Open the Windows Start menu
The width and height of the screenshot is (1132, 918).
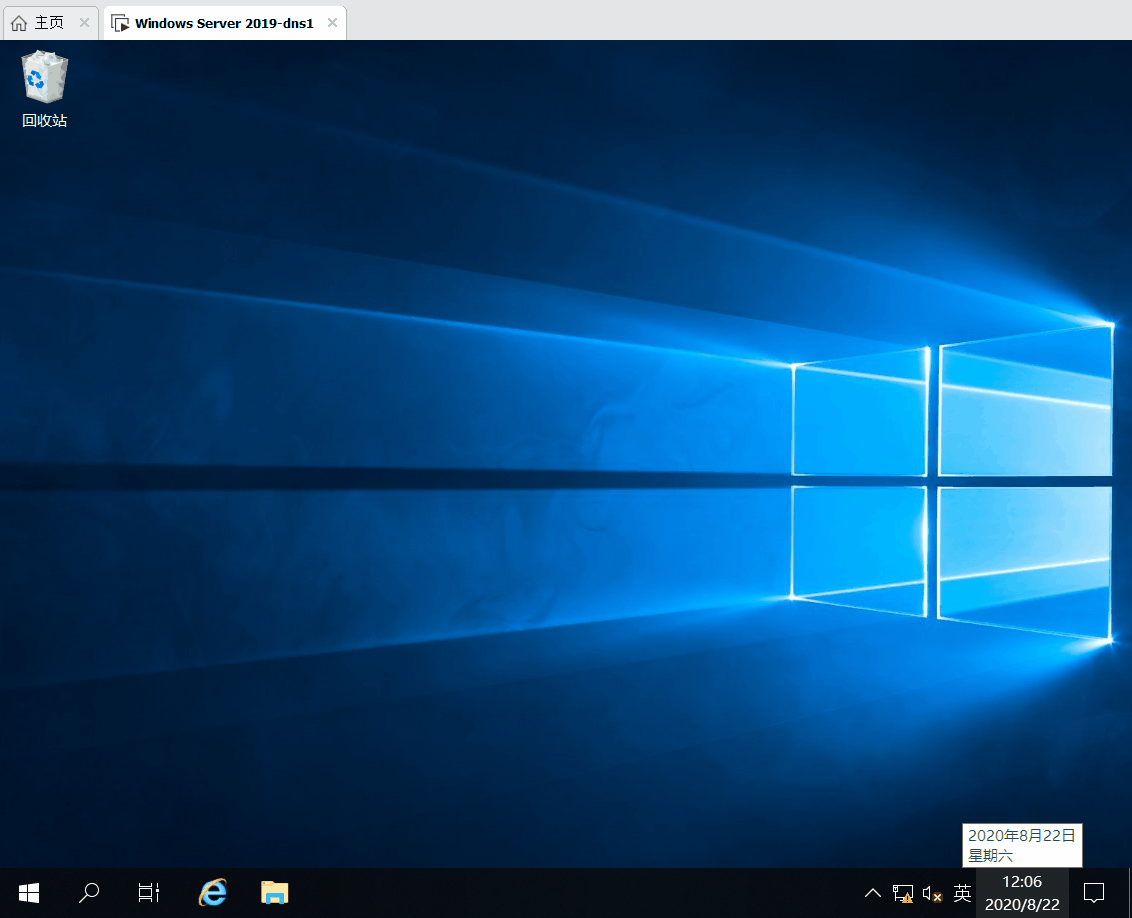[x=29, y=892]
